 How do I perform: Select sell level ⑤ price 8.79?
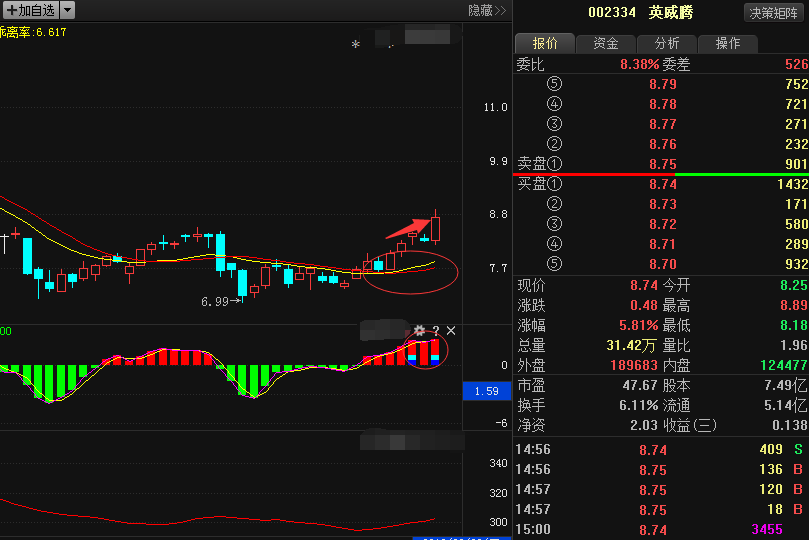[x=662, y=84]
